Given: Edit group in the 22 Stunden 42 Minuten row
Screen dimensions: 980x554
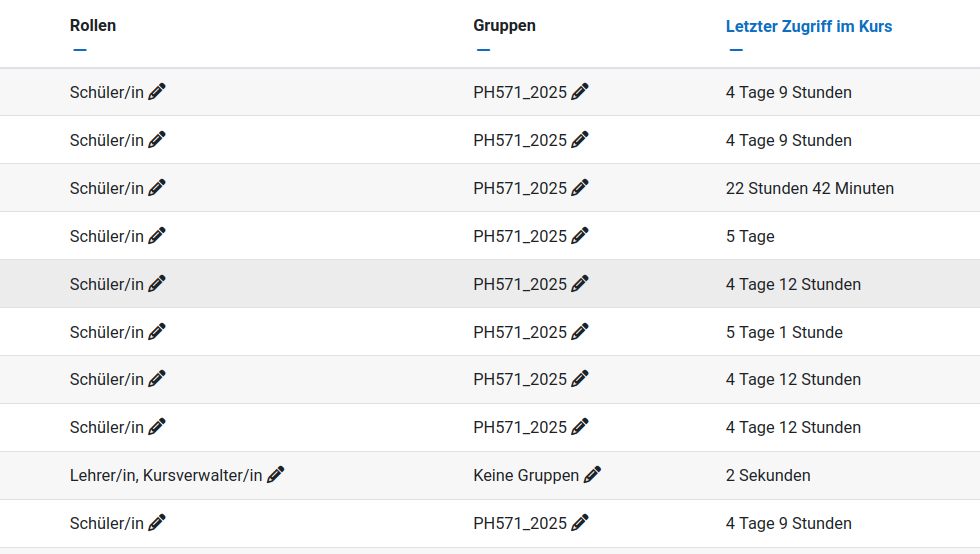Looking at the screenshot, I should pos(580,187).
